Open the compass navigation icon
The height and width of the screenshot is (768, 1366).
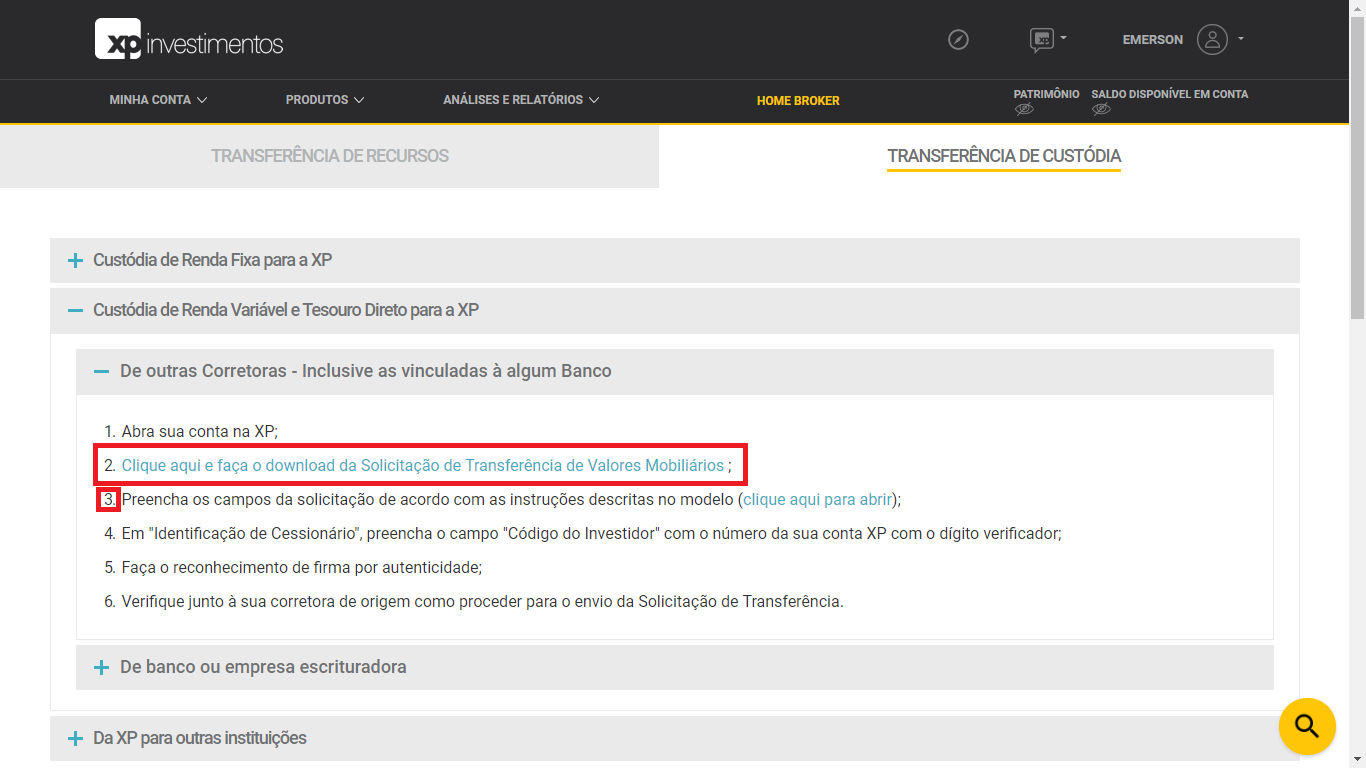958,40
